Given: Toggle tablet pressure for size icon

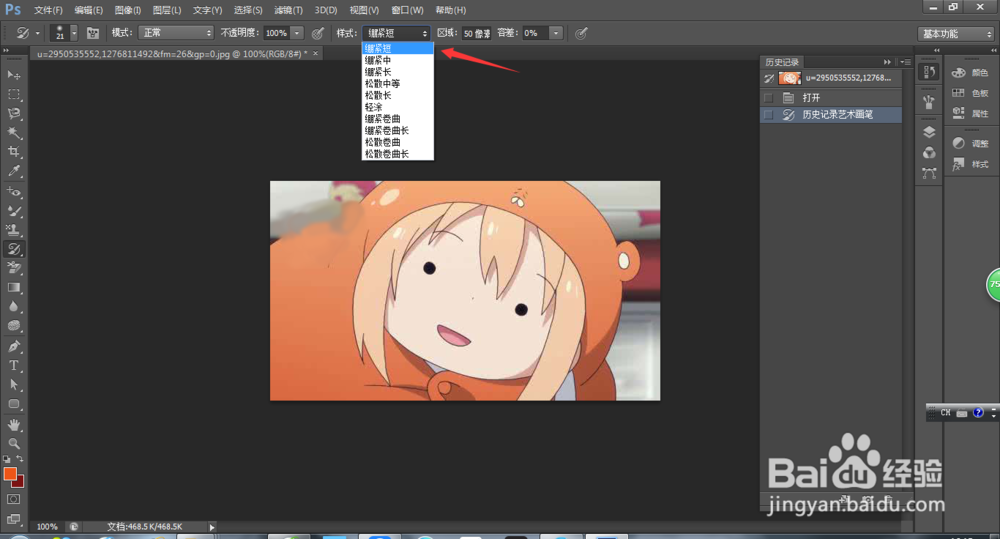Looking at the screenshot, I should tap(580, 33).
